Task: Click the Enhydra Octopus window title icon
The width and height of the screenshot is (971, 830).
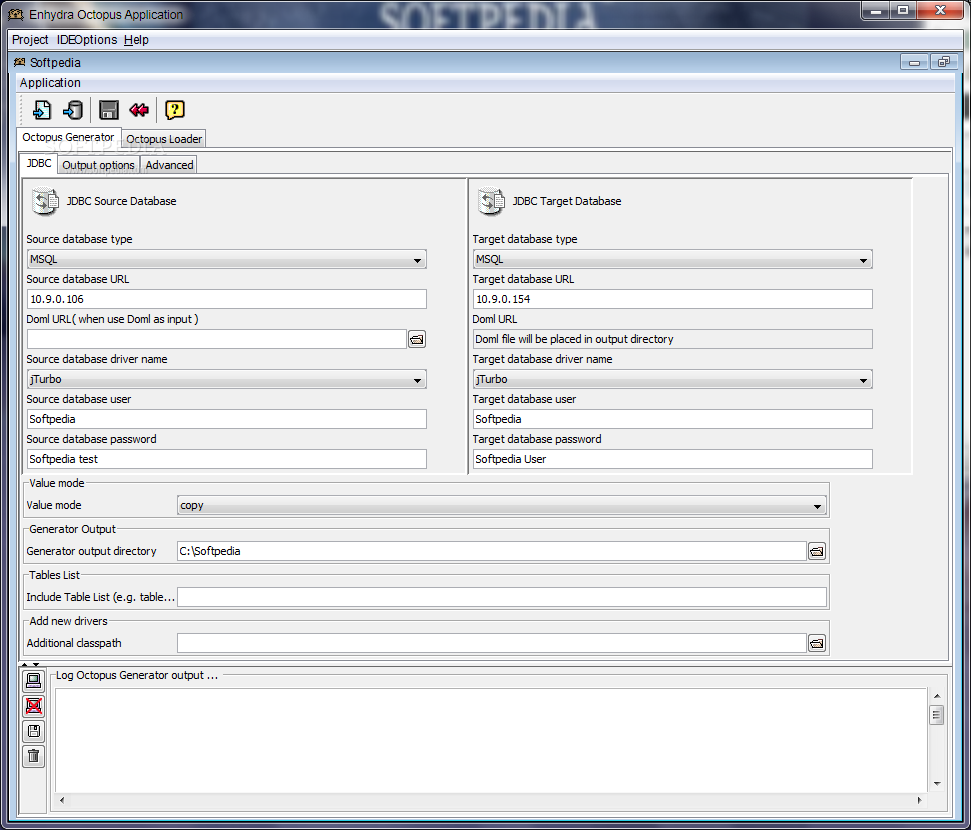Action: click(16, 14)
